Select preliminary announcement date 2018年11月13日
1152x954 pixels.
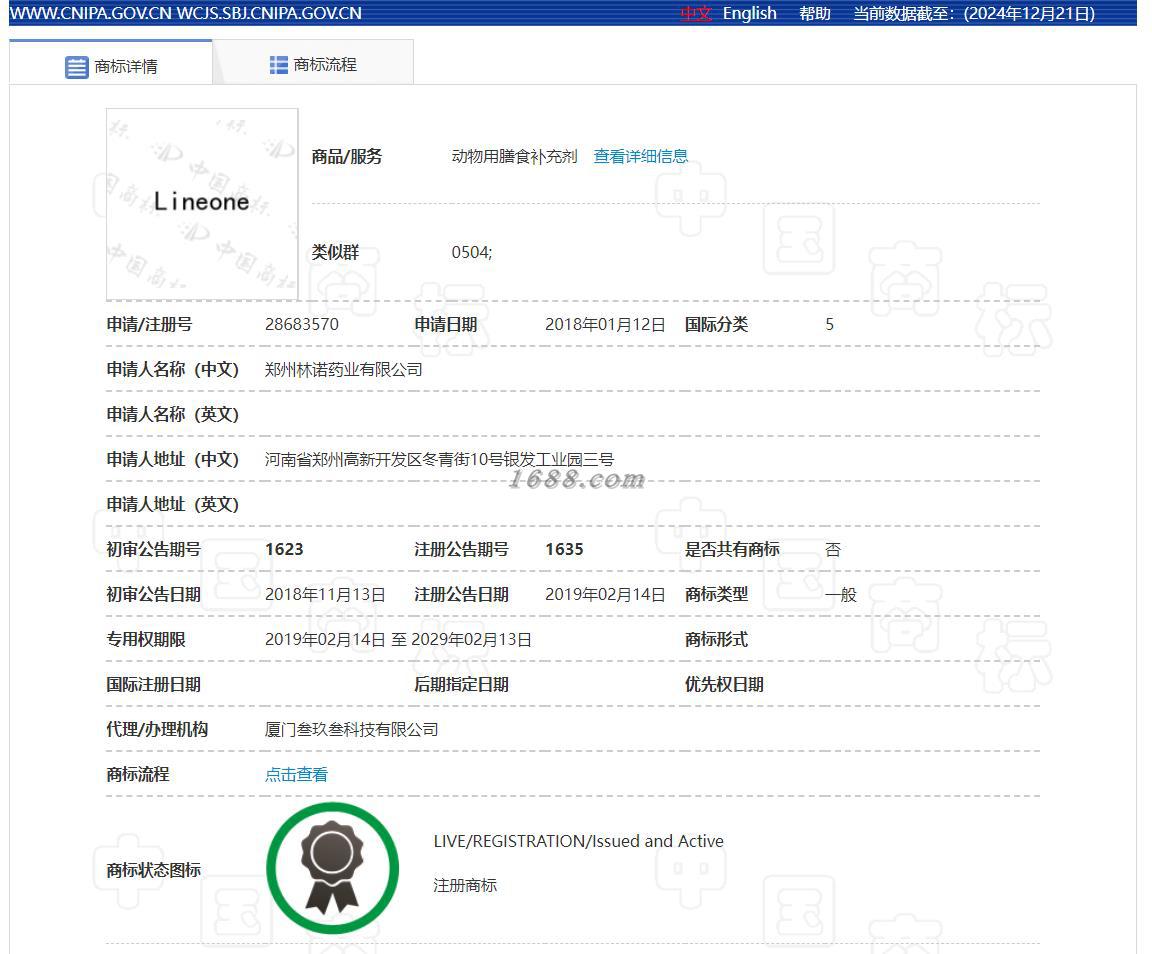coord(325,594)
